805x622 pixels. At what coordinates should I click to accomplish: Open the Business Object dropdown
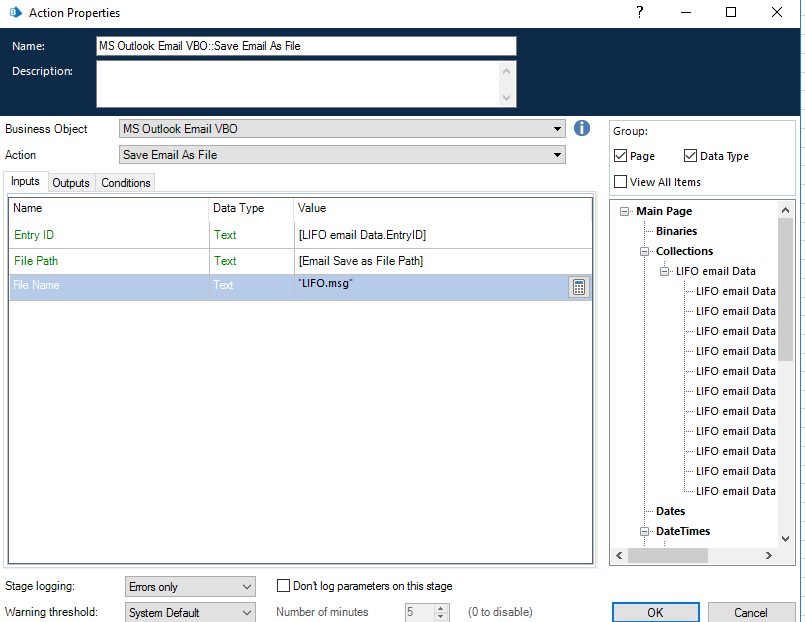click(x=557, y=129)
